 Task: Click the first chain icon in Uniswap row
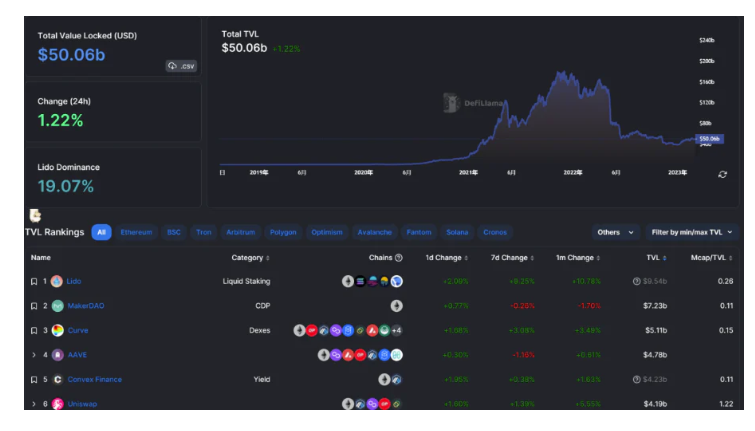(348, 404)
